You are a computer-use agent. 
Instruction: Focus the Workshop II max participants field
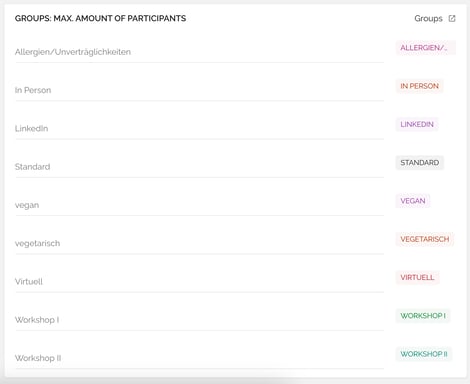coord(199,359)
